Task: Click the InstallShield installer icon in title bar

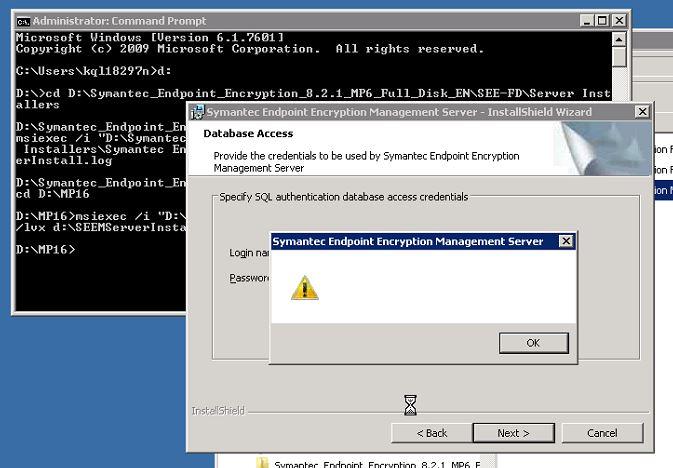Action: tap(197, 112)
